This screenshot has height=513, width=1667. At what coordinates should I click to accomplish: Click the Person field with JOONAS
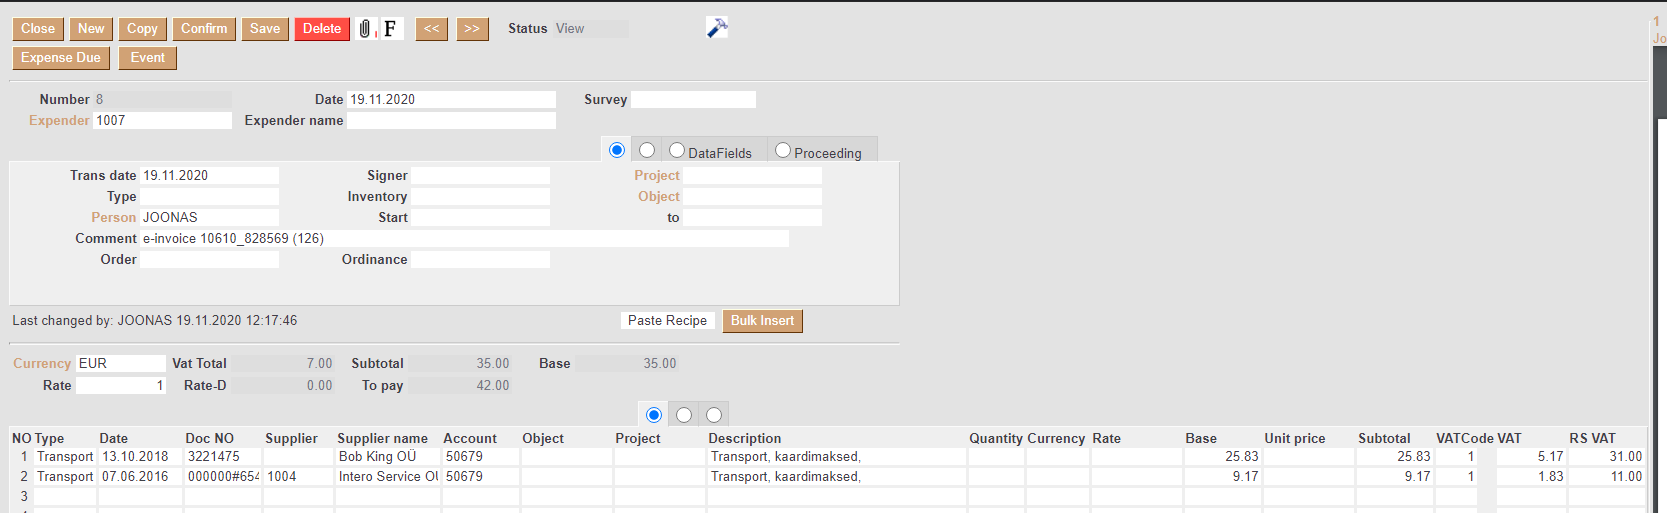click(209, 217)
